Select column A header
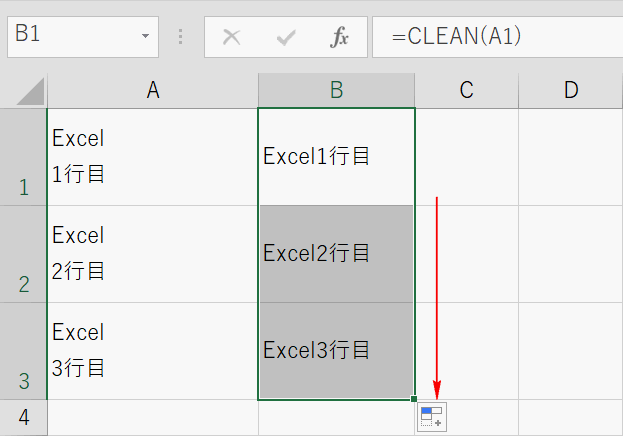The image size is (623, 436). tap(153, 90)
